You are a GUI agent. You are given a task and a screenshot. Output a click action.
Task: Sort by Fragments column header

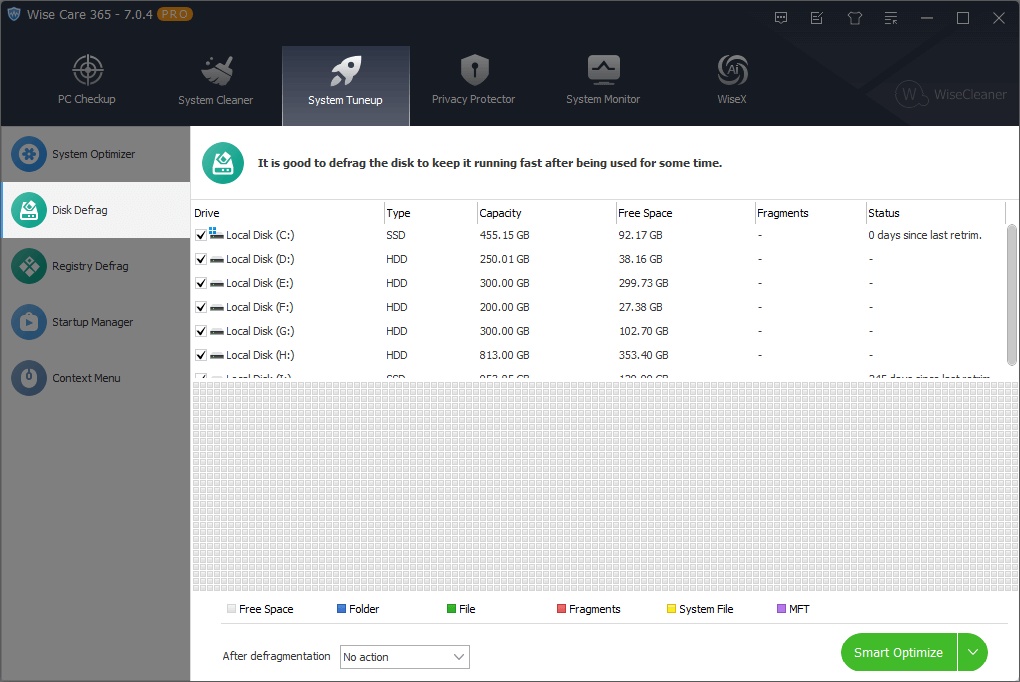[811, 213]
